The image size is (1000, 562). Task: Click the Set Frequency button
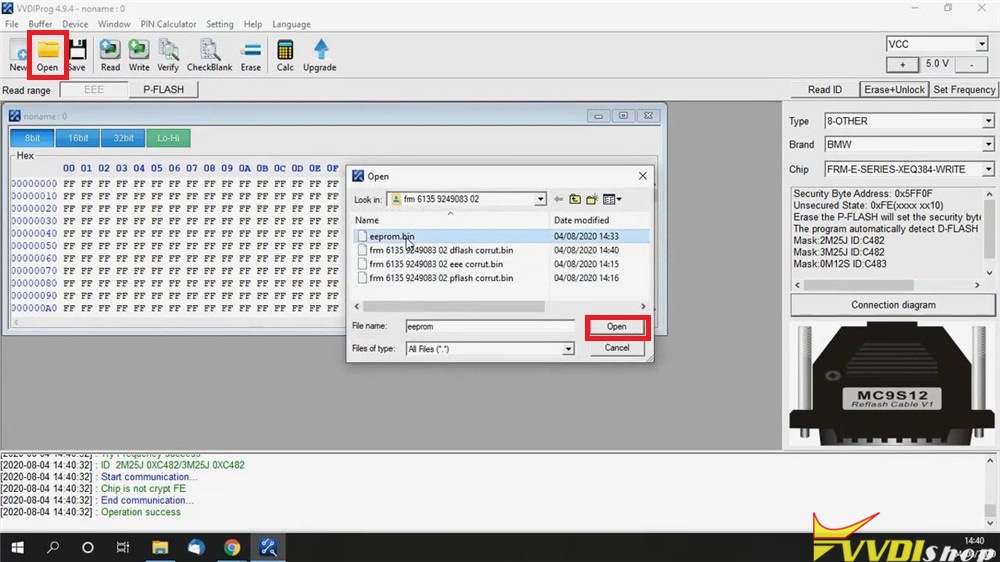tap(964, 90)
